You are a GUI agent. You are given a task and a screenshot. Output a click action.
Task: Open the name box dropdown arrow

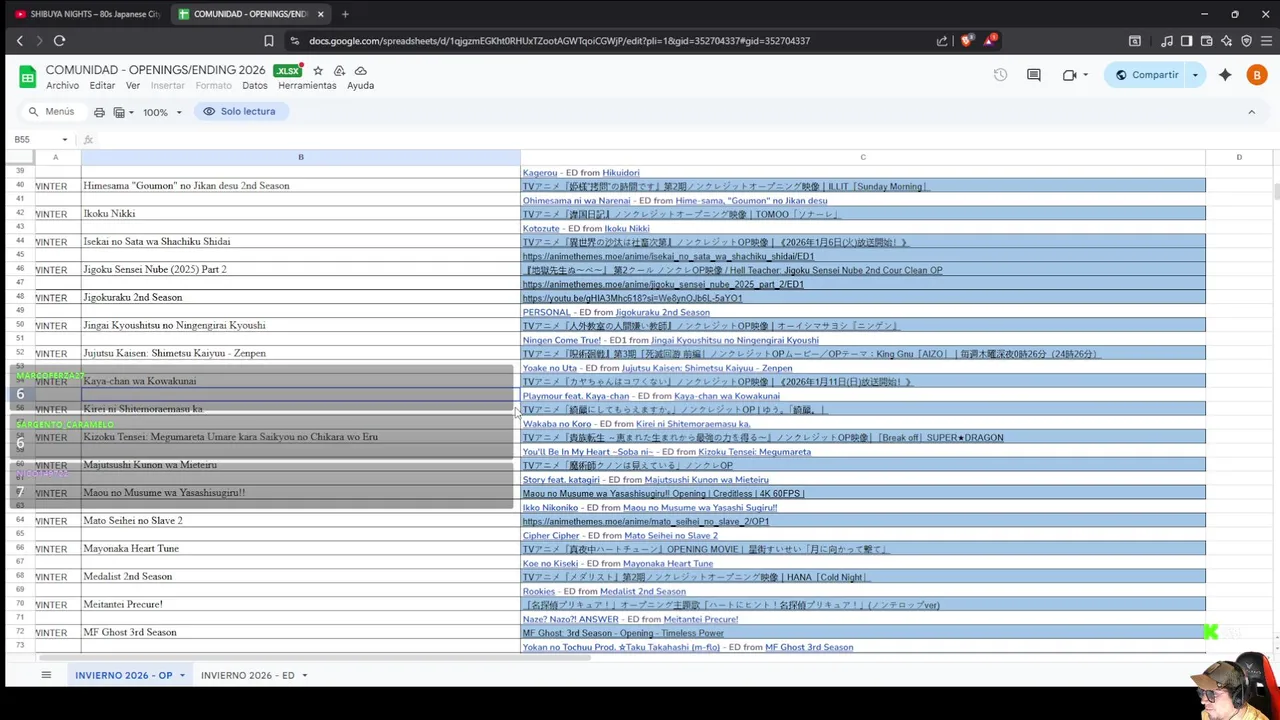(x=64, y=140)
